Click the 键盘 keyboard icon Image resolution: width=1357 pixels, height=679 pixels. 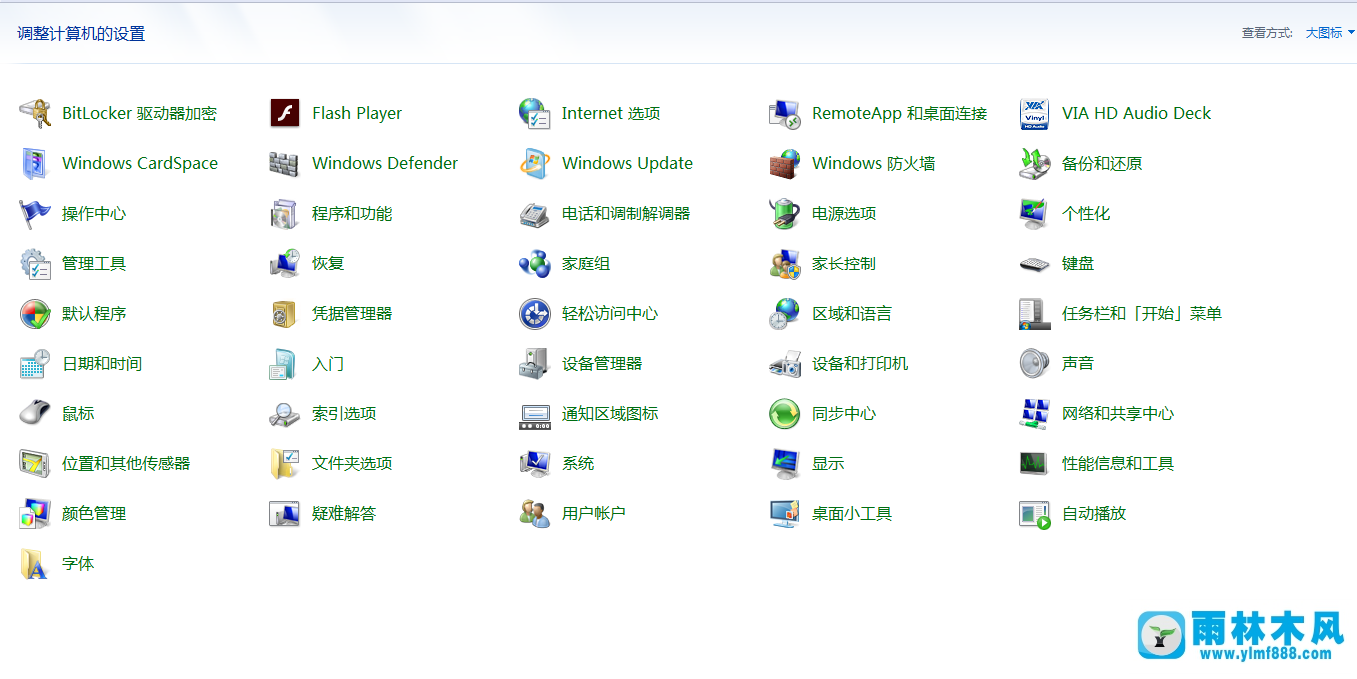tap(1035, 264)
